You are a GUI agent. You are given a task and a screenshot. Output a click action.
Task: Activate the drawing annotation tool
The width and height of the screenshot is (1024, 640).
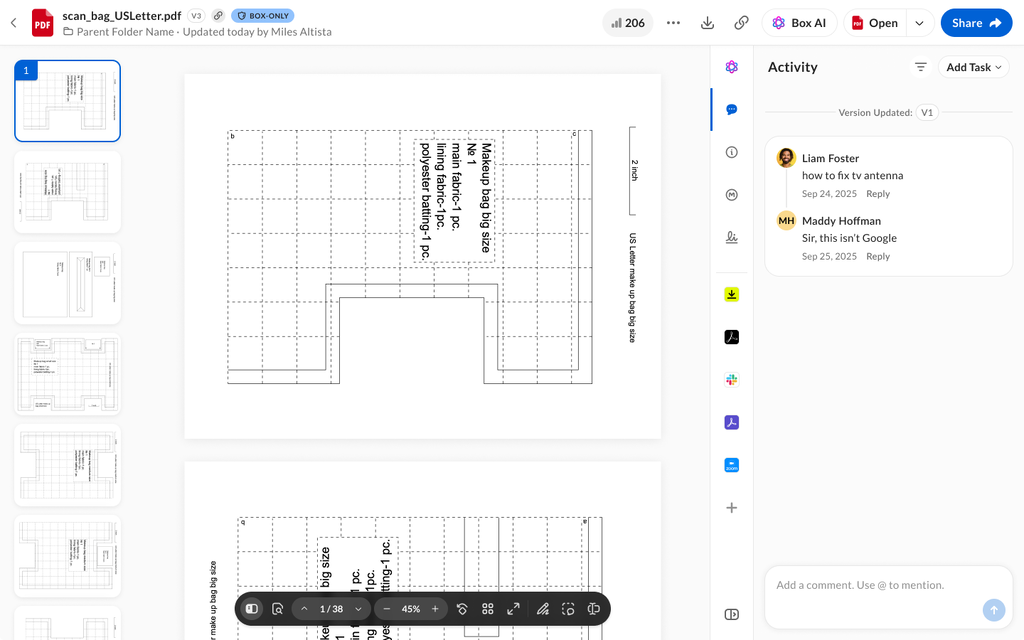tap(543, 609)
